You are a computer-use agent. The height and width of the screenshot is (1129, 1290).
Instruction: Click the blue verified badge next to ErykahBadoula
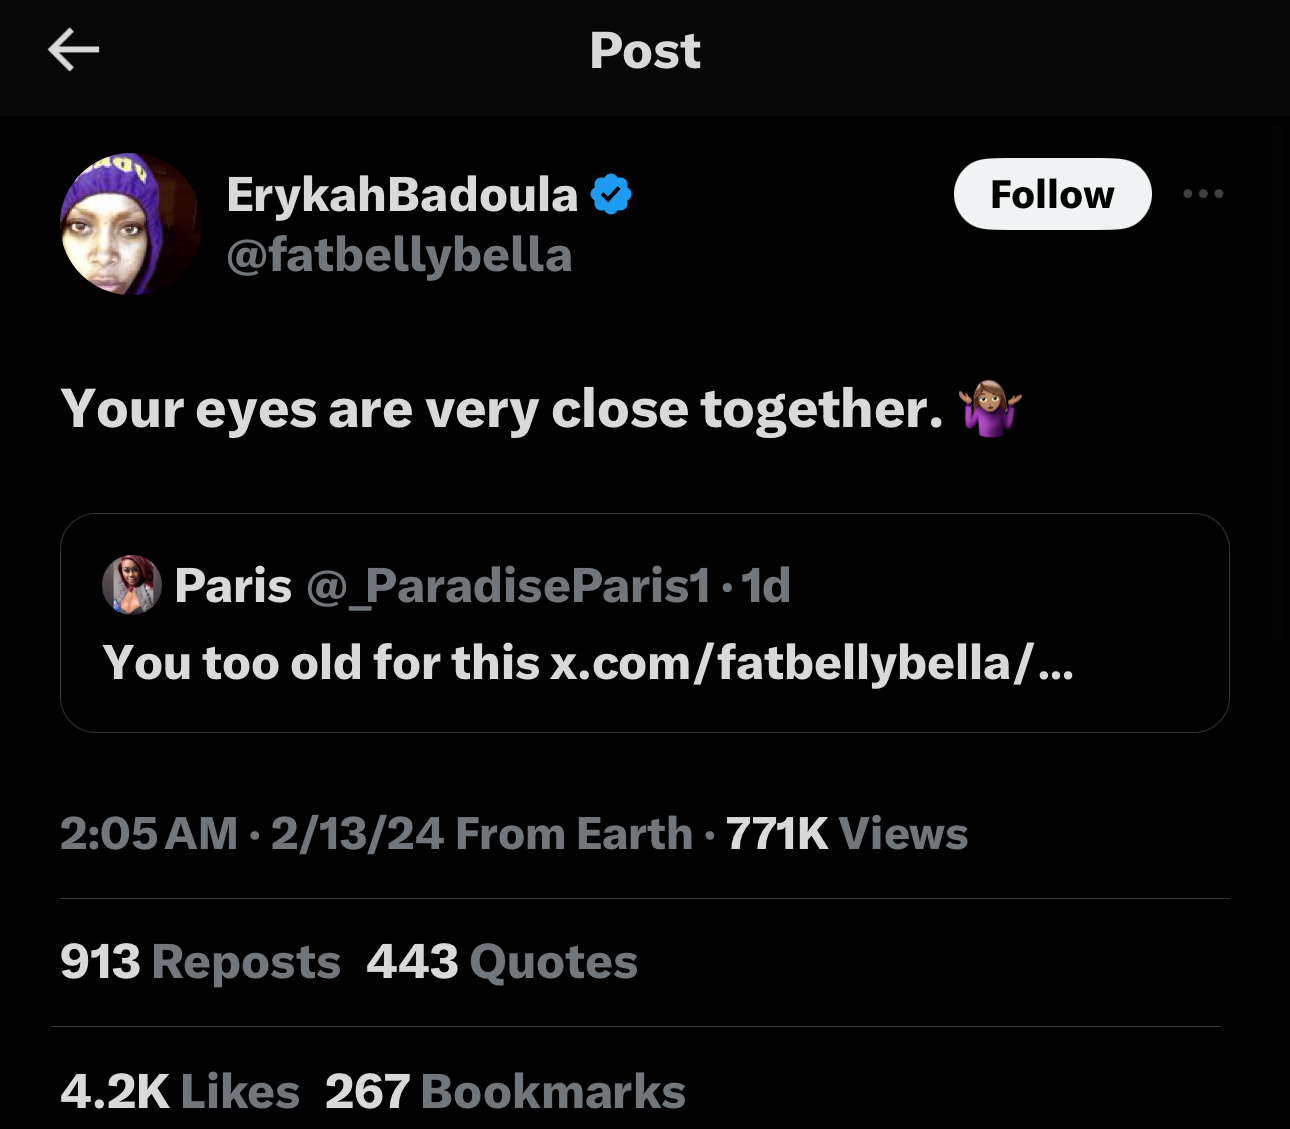pos(611,193)
